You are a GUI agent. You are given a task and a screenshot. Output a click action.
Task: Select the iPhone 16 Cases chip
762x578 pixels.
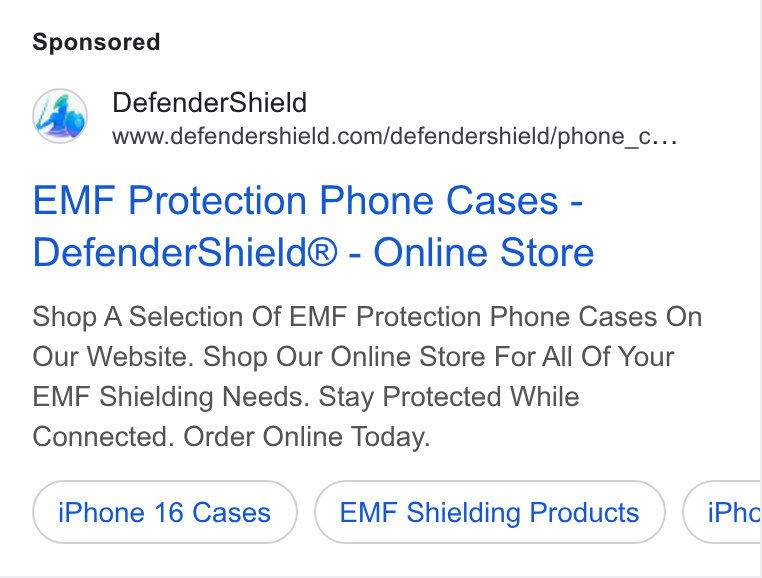click(x=165, y=512)
